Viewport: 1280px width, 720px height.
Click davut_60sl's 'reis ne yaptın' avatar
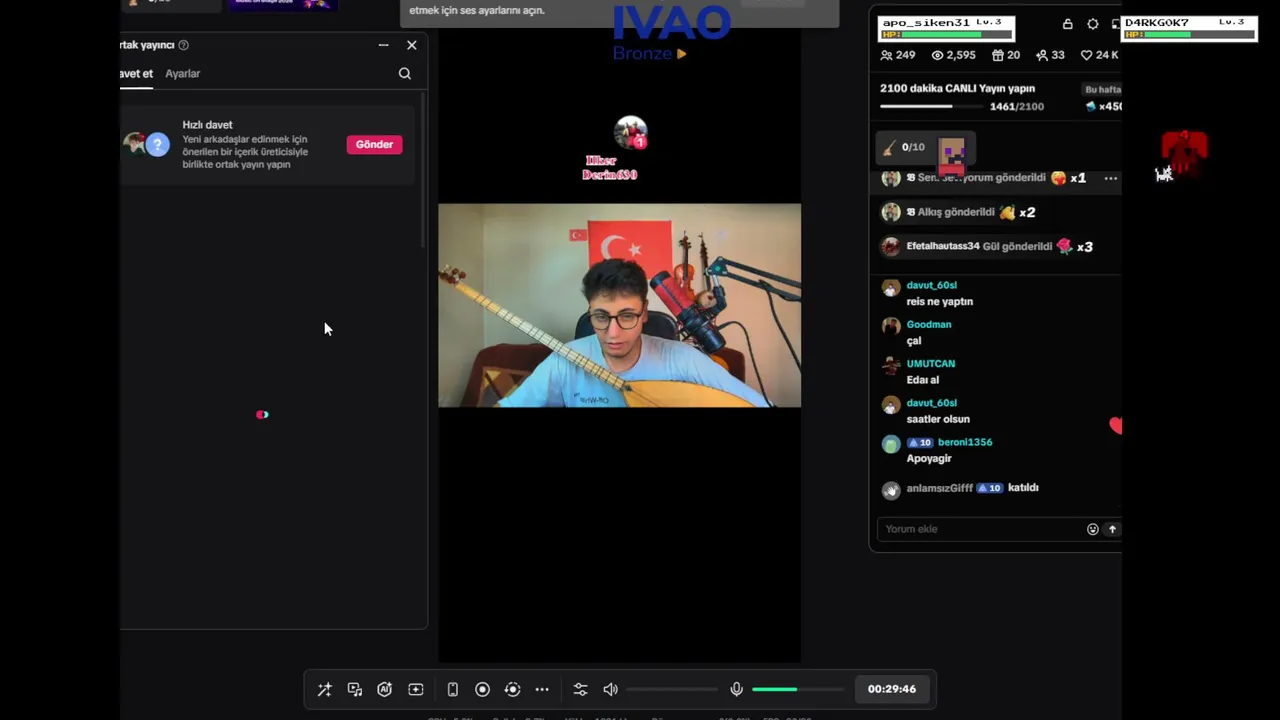(891, 288)
